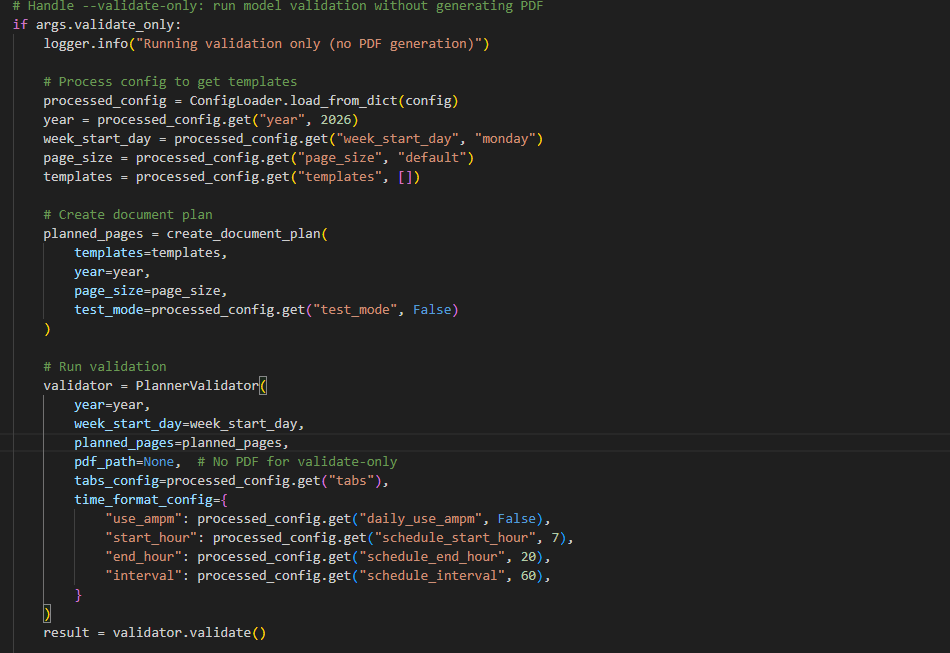
Task: Click the pdf_path=None argument
Action: point(124,462)
